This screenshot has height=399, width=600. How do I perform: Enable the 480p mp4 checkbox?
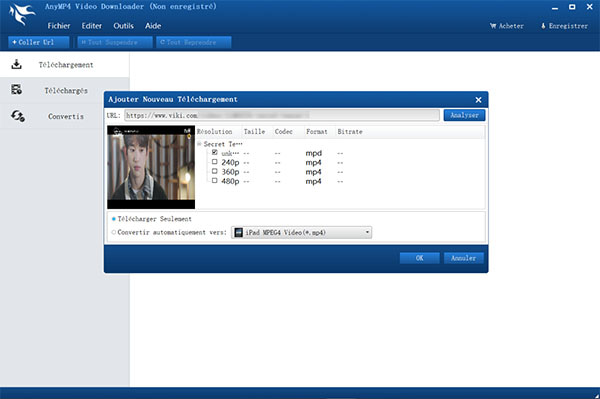pos(215,180)
